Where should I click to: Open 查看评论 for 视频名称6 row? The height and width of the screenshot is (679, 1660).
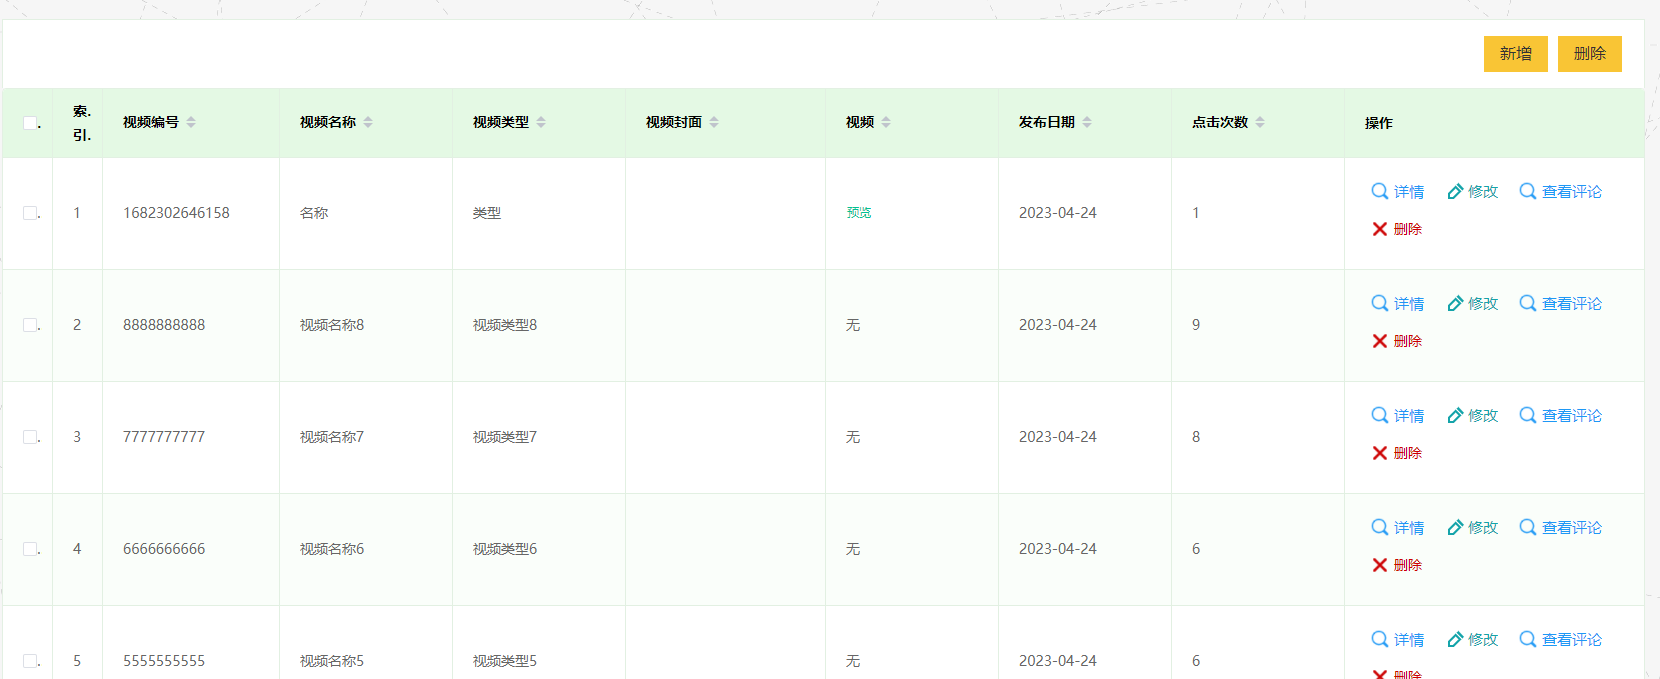pos(1561,527)
